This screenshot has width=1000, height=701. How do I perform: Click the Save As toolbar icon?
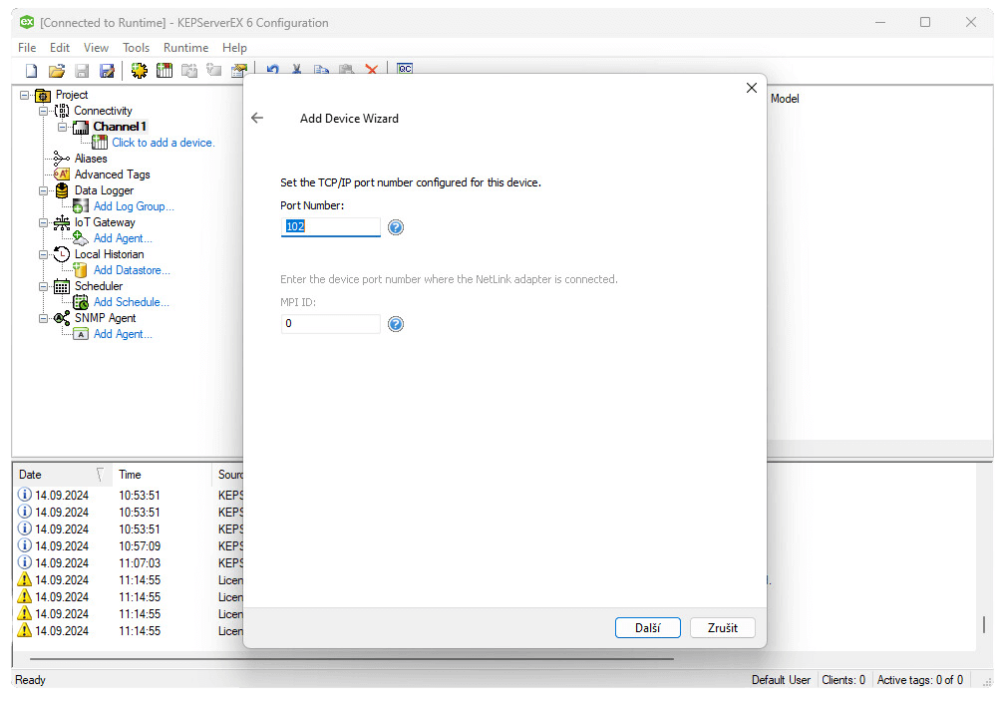click(x=107, y=71)
